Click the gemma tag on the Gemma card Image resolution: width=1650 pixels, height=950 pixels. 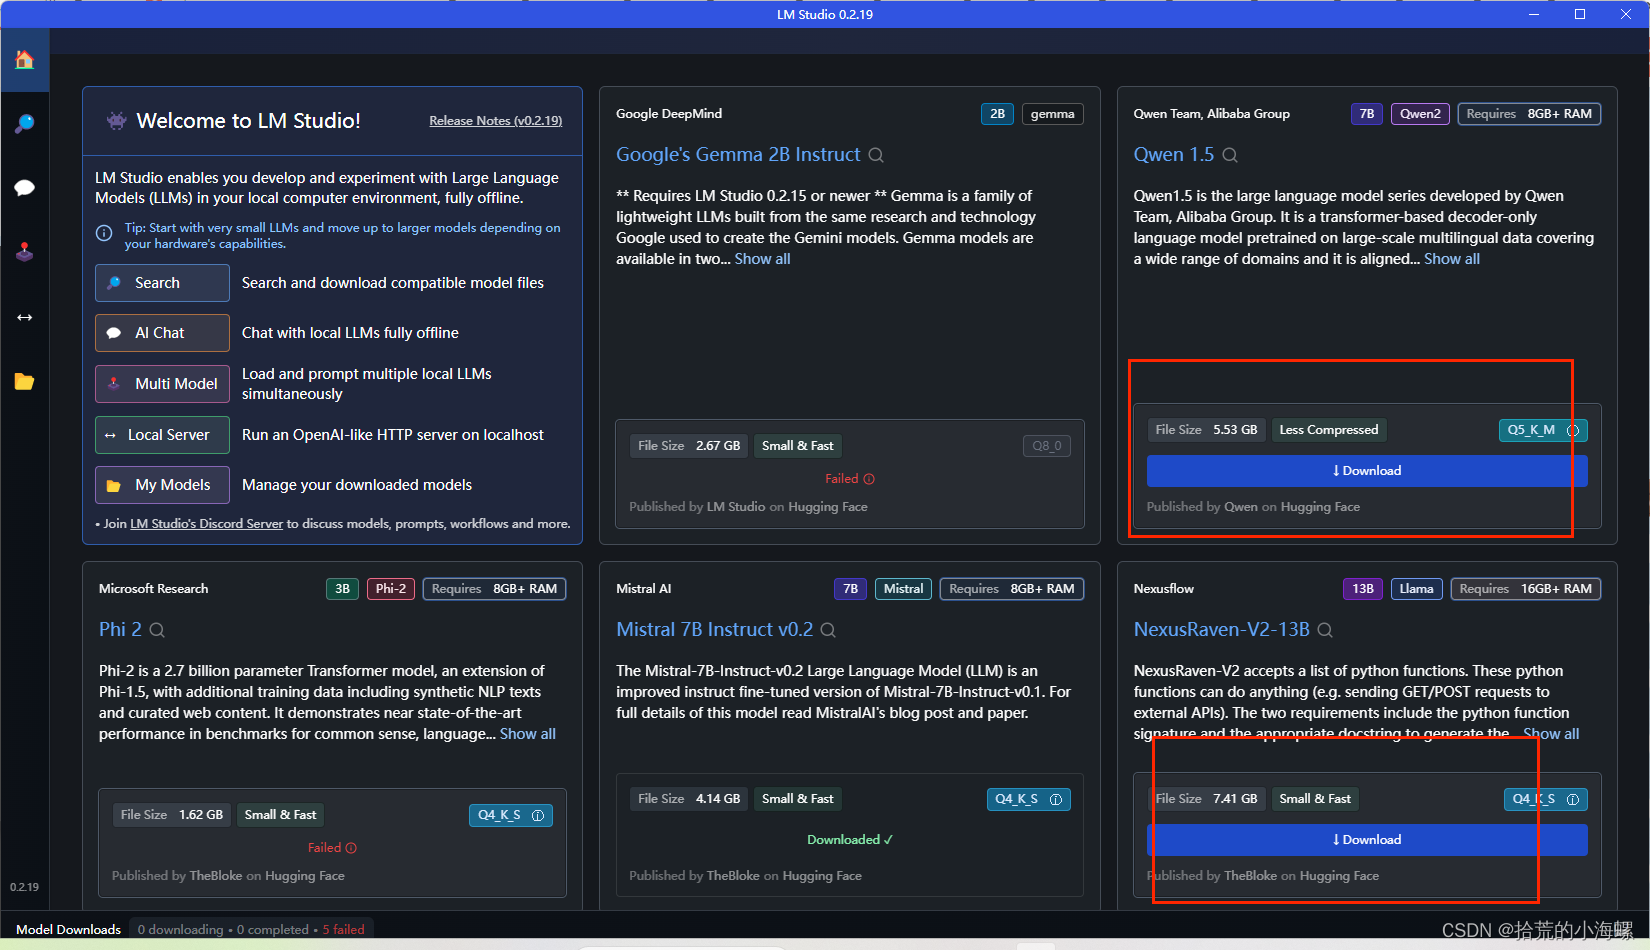point(1052,114)
